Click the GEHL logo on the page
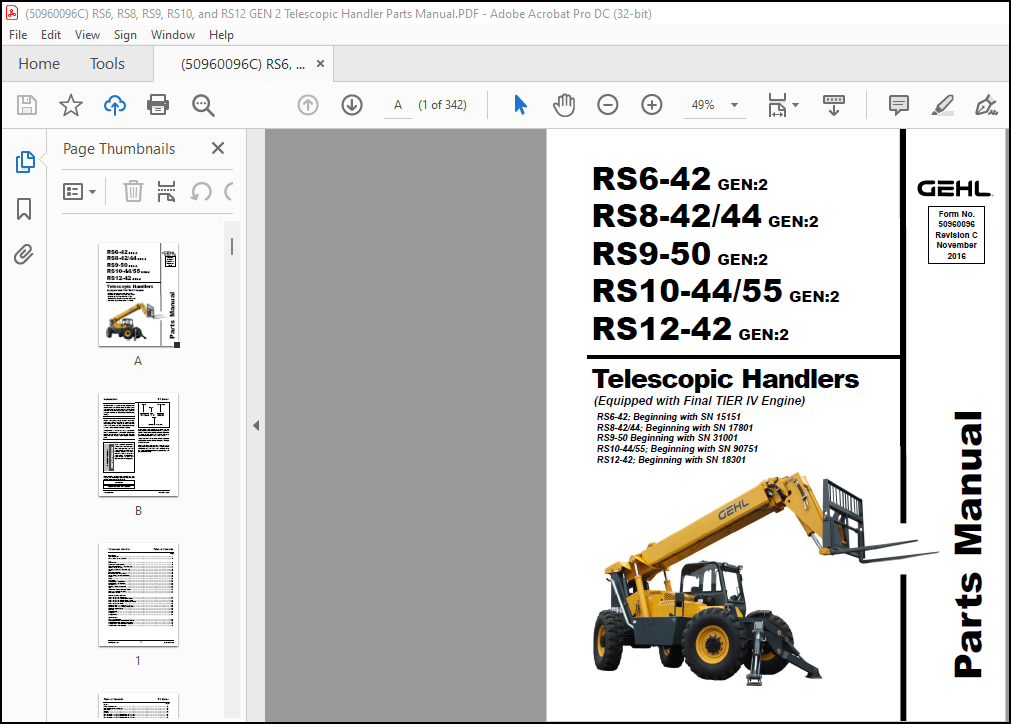The width and height of the screenshot is (1011, 724). tap(954, 188)
